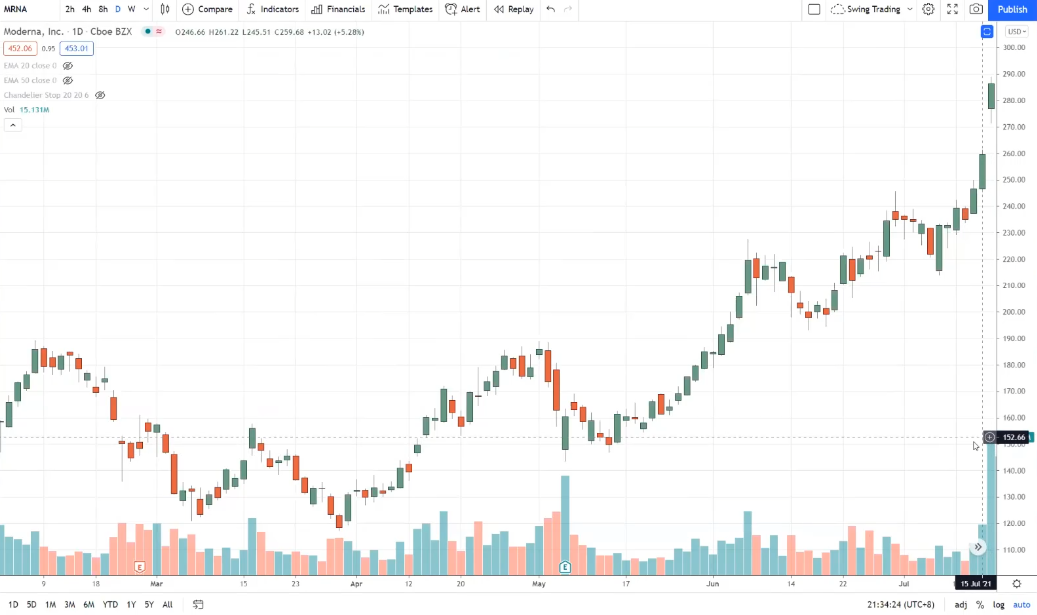The width and height of the screenshot is (1037, 615).
Task: Open the timezone menu showing UTC+8
Action: (901, 604)
